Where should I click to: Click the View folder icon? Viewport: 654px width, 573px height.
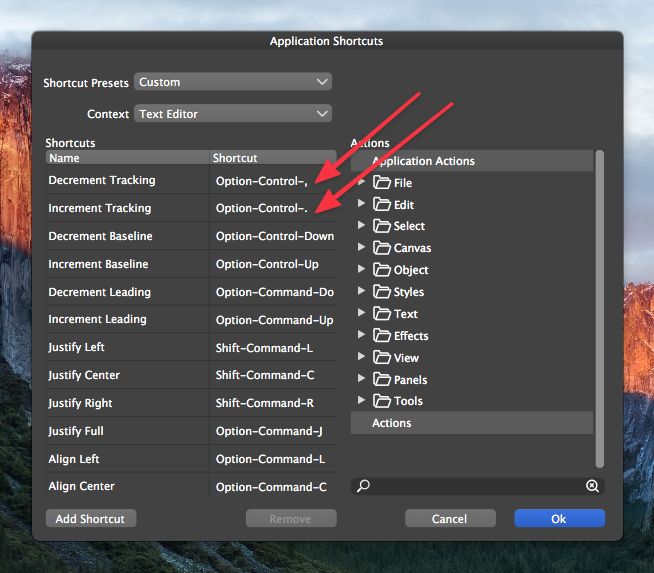(x=381, y=357)
